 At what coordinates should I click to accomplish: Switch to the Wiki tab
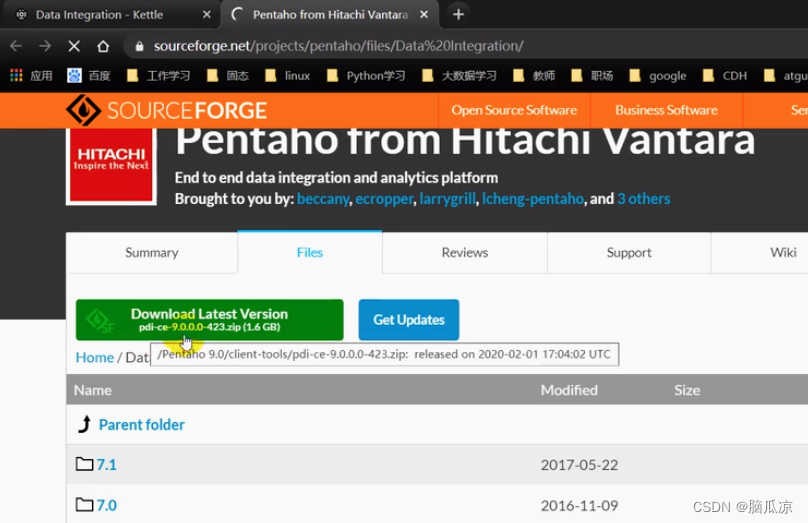tap(783, 252)
